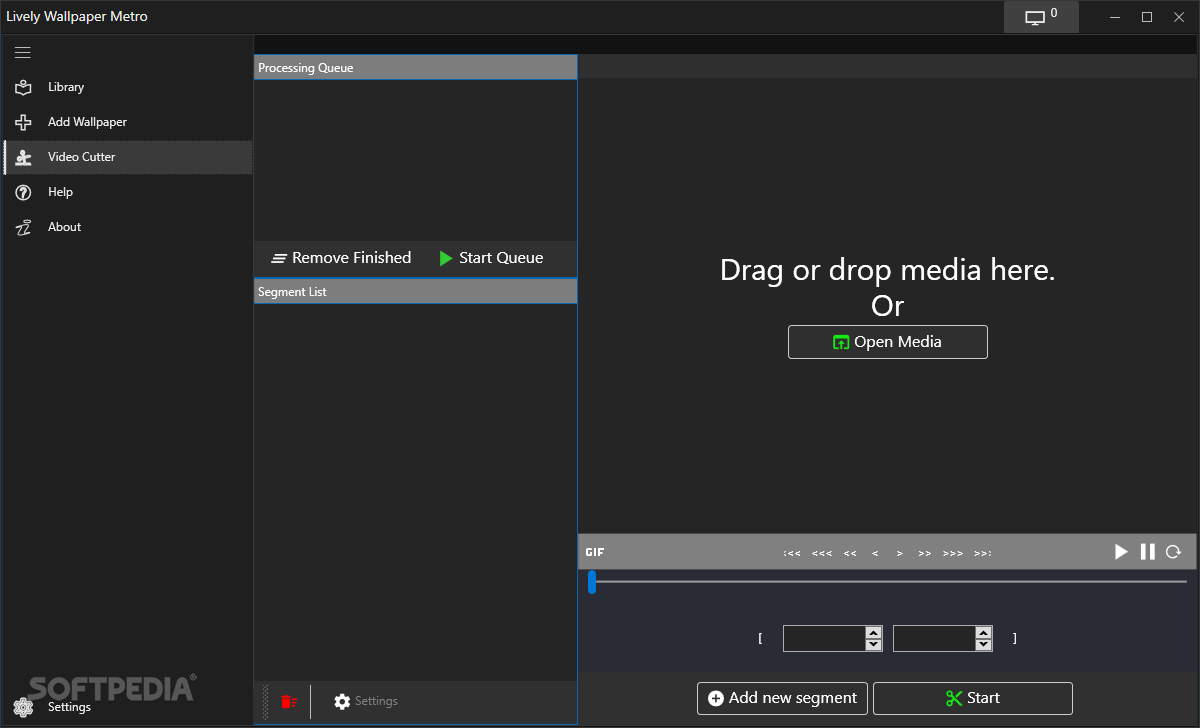
Task: Click the Start cut button
Action: 973,698
